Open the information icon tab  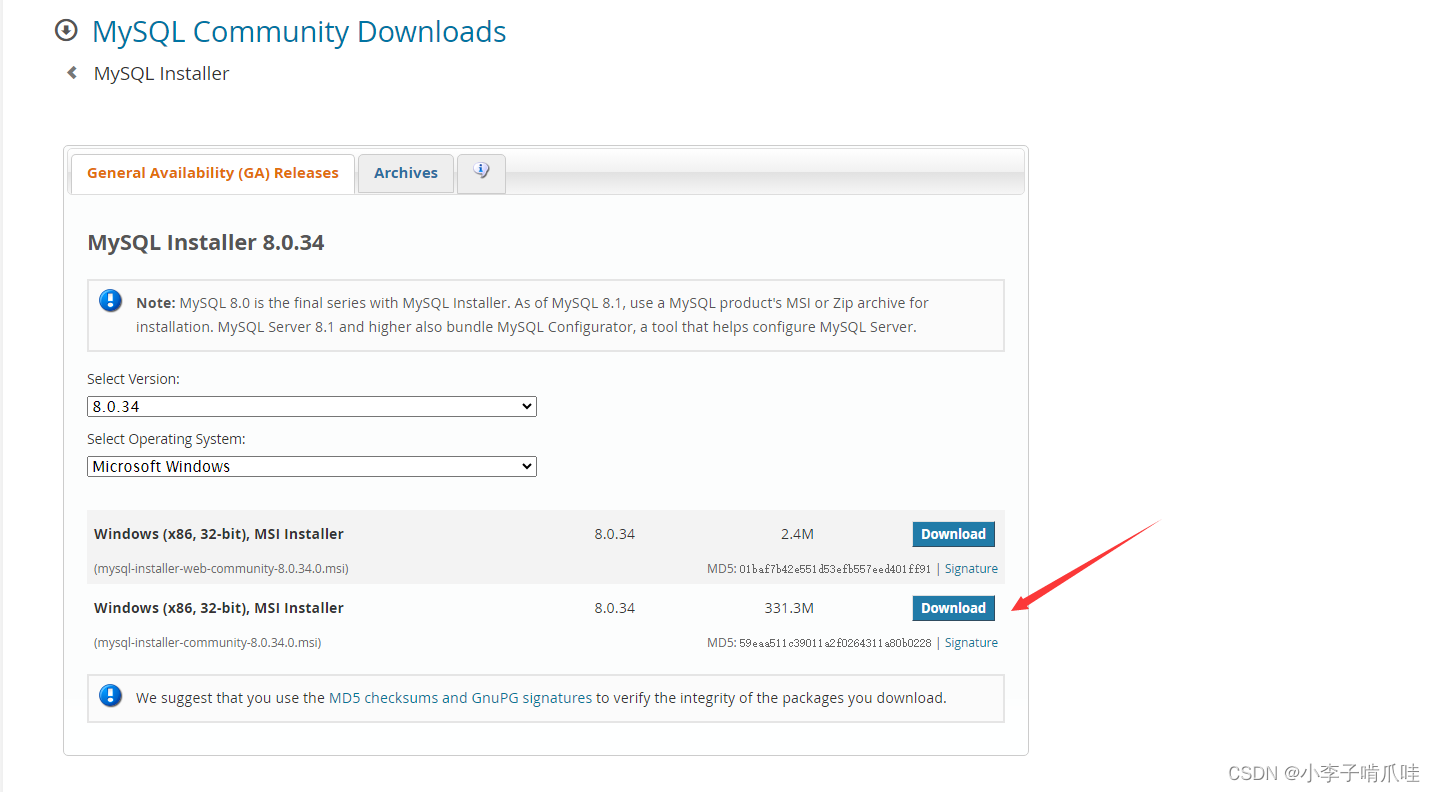[x=481, y=172]
